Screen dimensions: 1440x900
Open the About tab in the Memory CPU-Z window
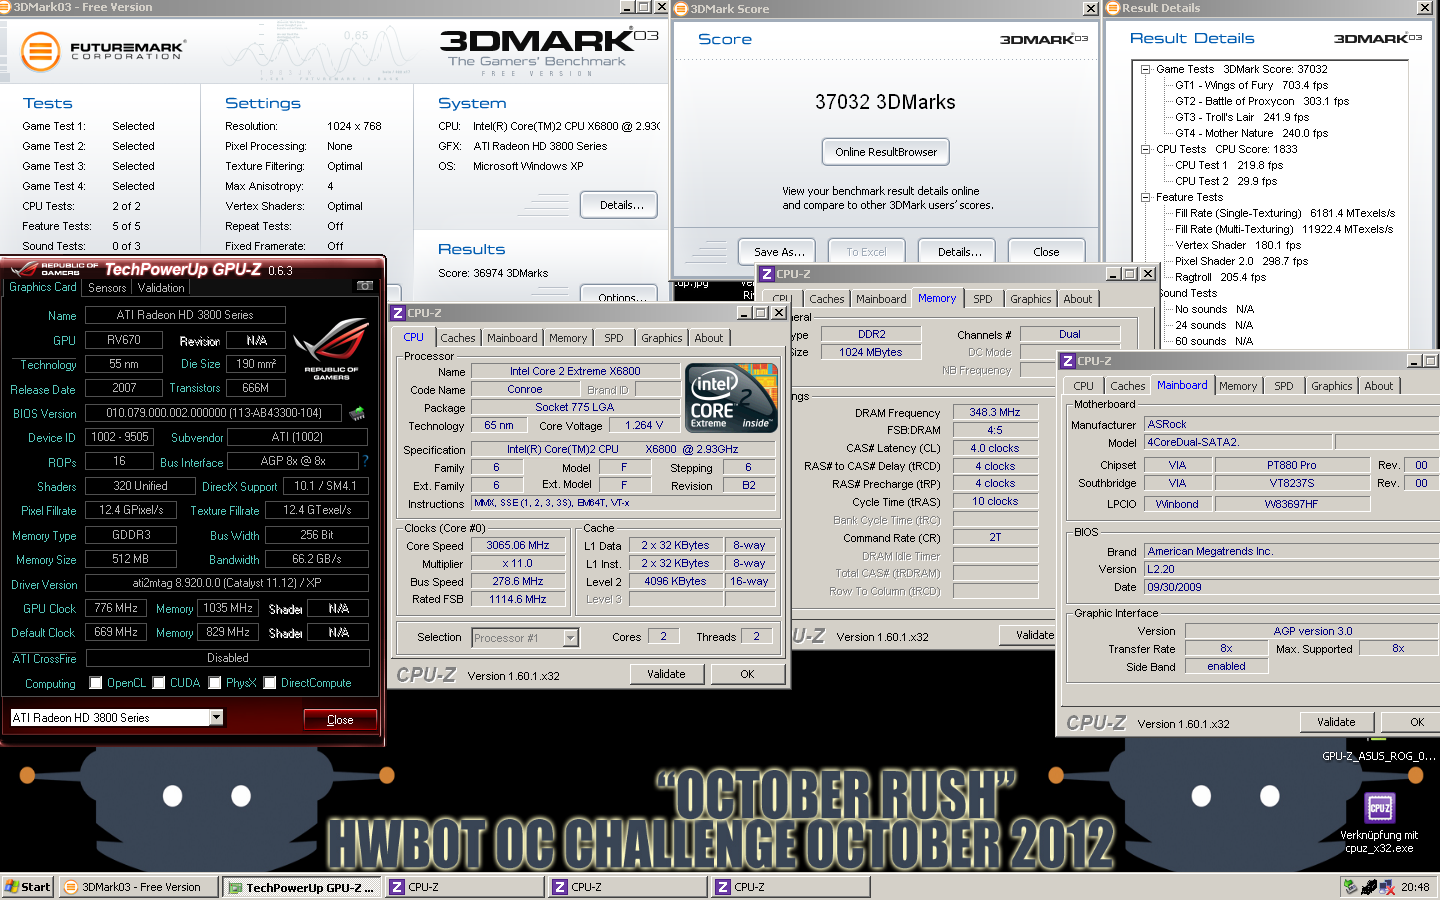1078,299
